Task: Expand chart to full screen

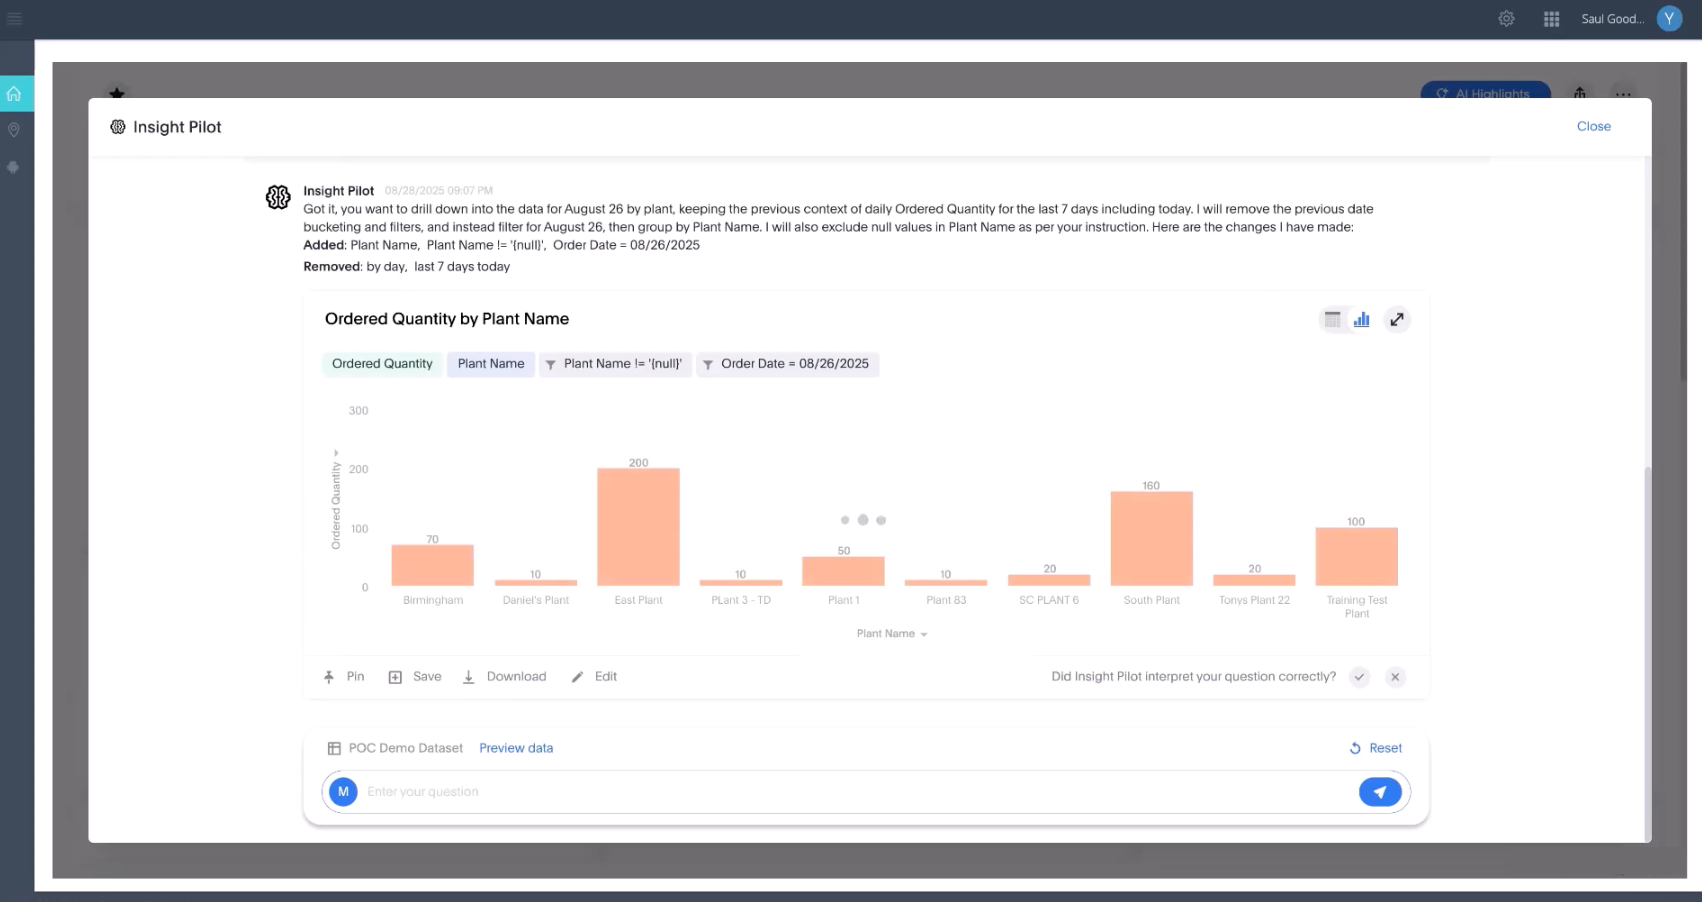Action: click(1397, 320)
